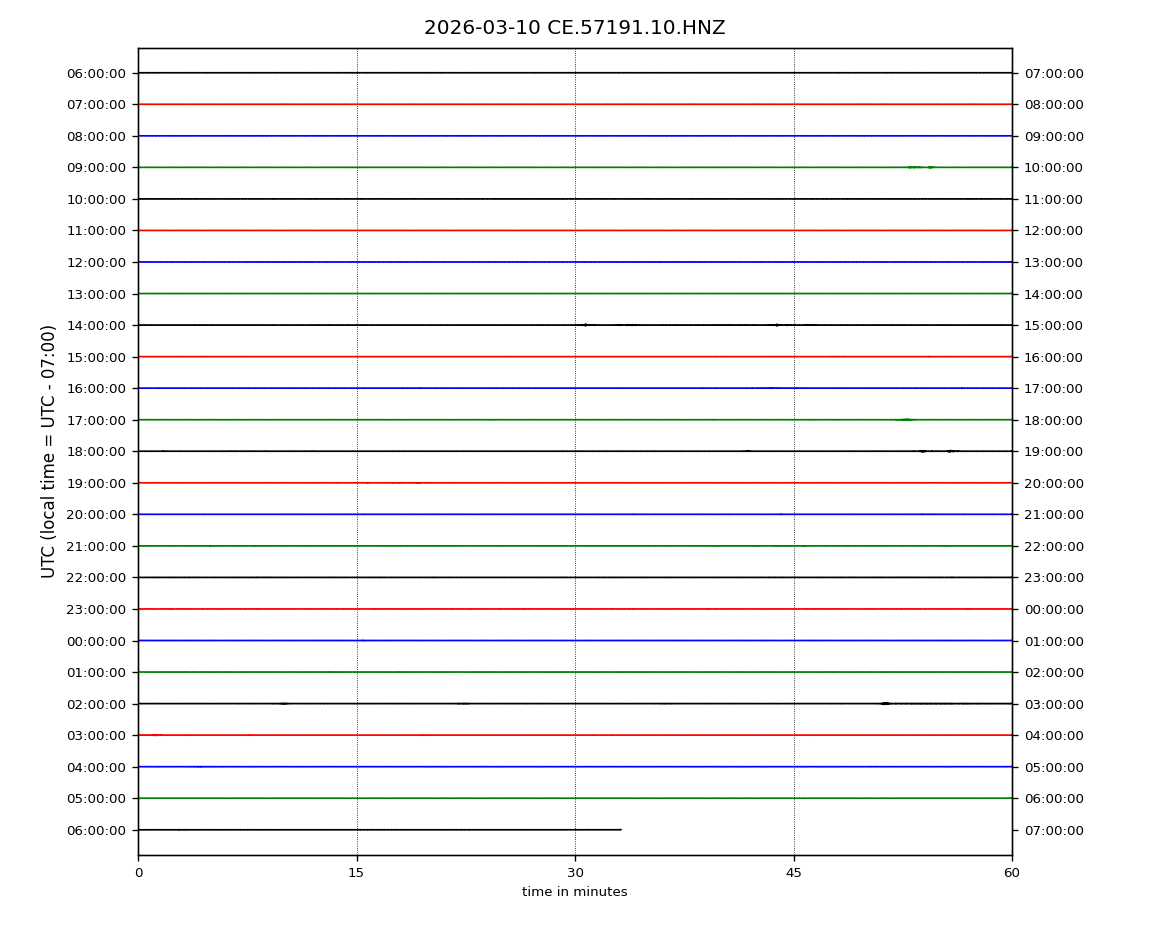Pick the 45 minute x-axis tick label
The width and height of the screenshot is (1150, 950).
pos(793,872)
